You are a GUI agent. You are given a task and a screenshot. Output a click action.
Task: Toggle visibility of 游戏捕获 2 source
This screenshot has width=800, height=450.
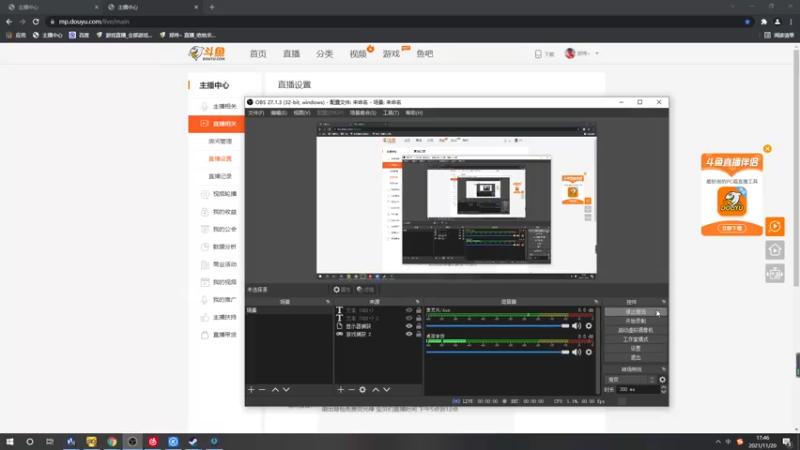click(409, 334)
